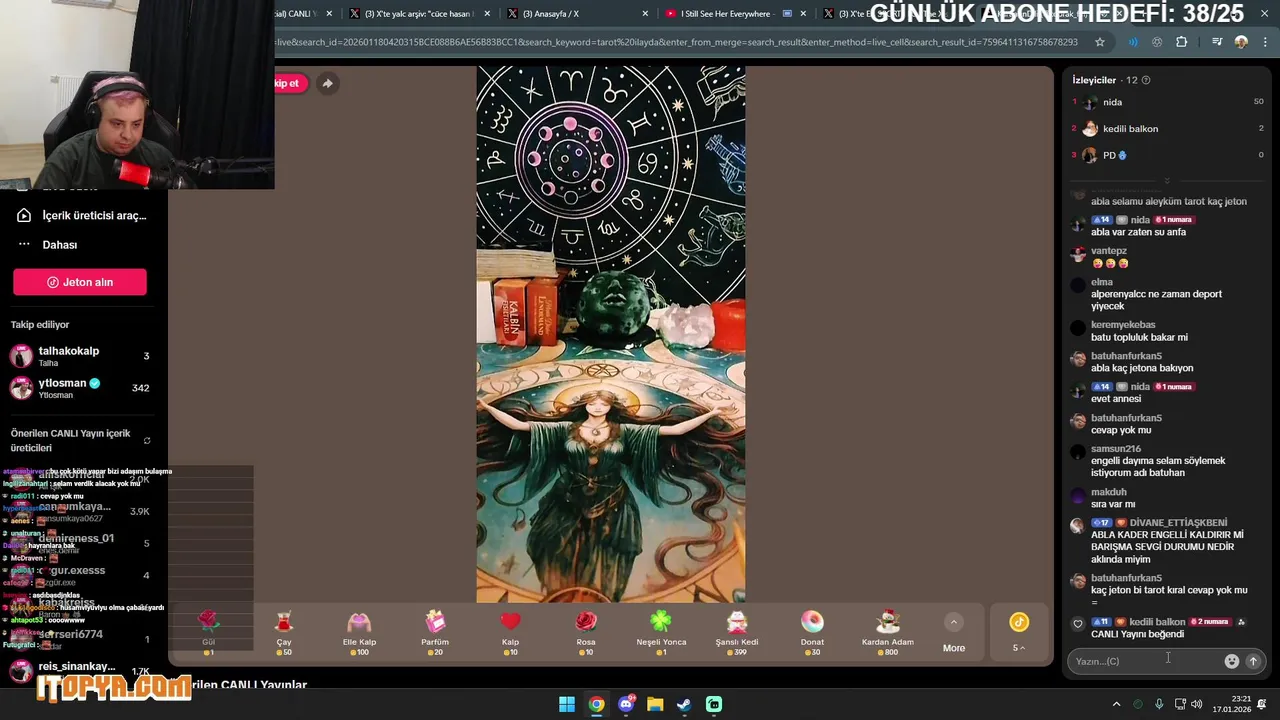Image resolution: width=1280 pixels, height=720 pixels.
Task: Open Steam from the taskbar
Action: (684, 704)
